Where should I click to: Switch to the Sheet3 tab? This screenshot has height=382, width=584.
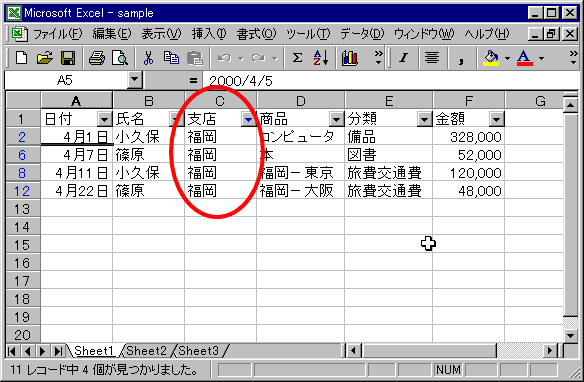(x=199, y=351)
